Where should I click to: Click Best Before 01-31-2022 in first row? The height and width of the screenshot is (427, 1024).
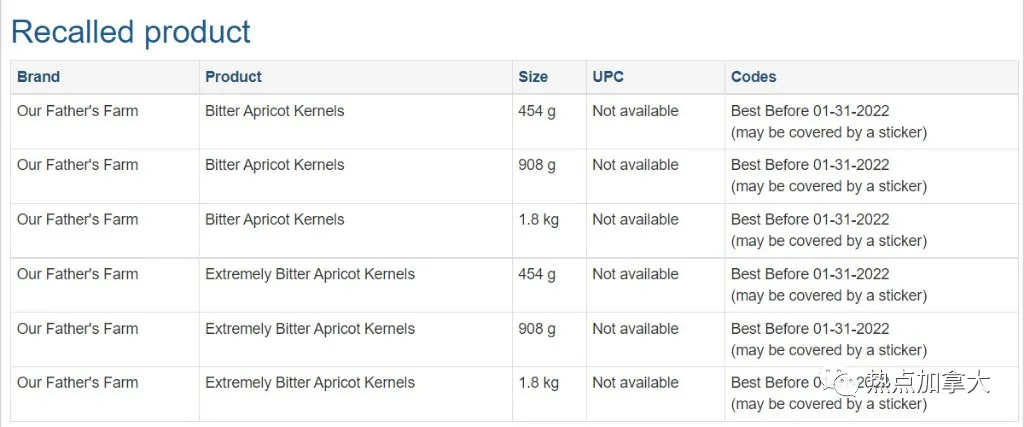810,111
